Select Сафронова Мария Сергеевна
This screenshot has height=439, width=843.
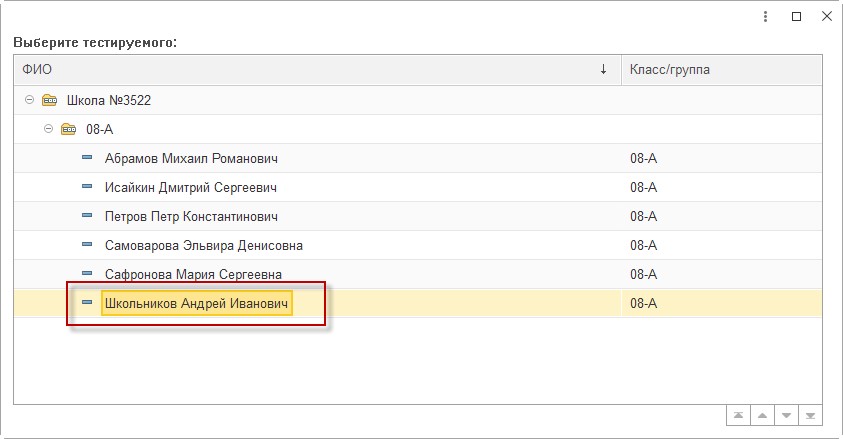pyautogui.click(x=193, y=275)
